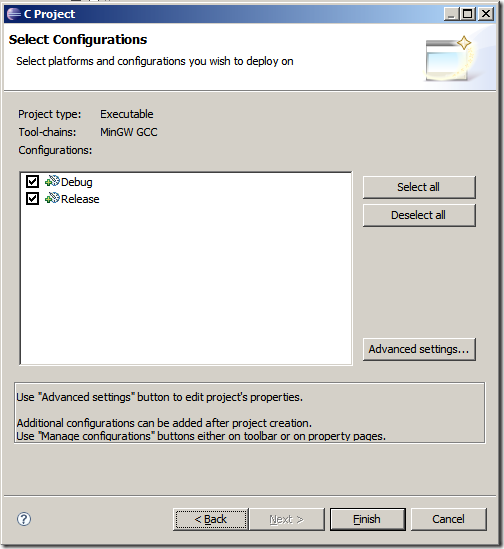Screen dimensions: 504x549
Task: Uncheck the Release configuration checkbox
Action: [x=33, y=199]
